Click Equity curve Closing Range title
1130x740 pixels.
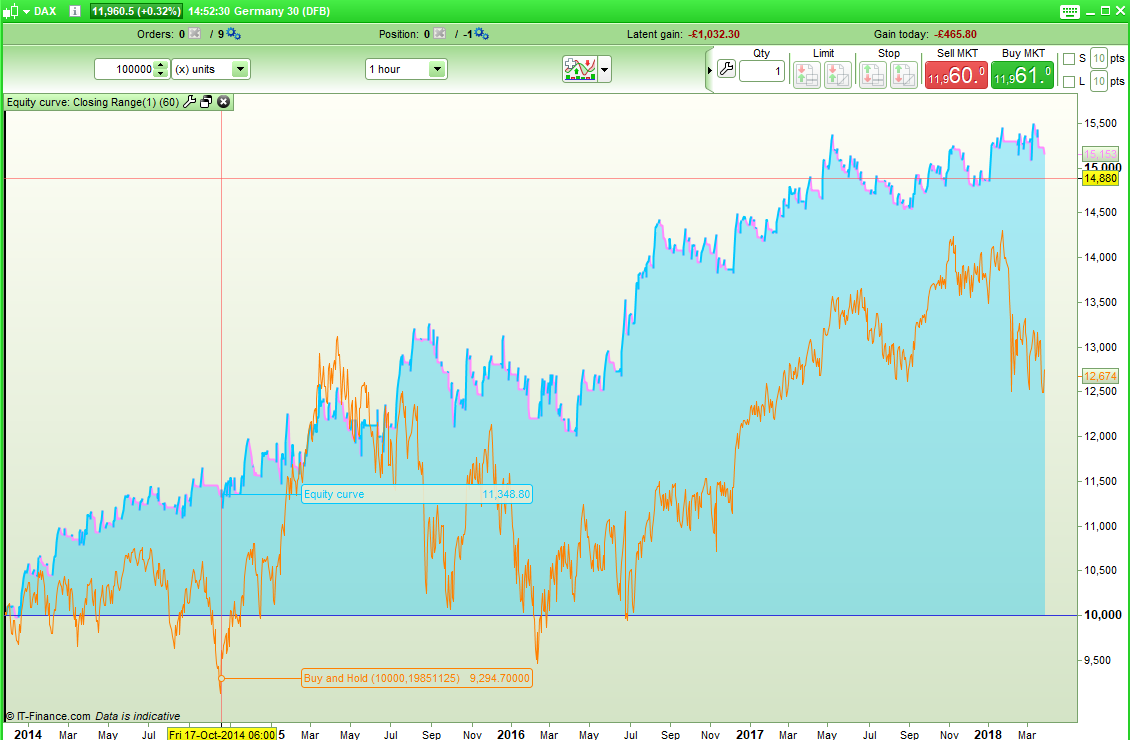click(93, 102)
